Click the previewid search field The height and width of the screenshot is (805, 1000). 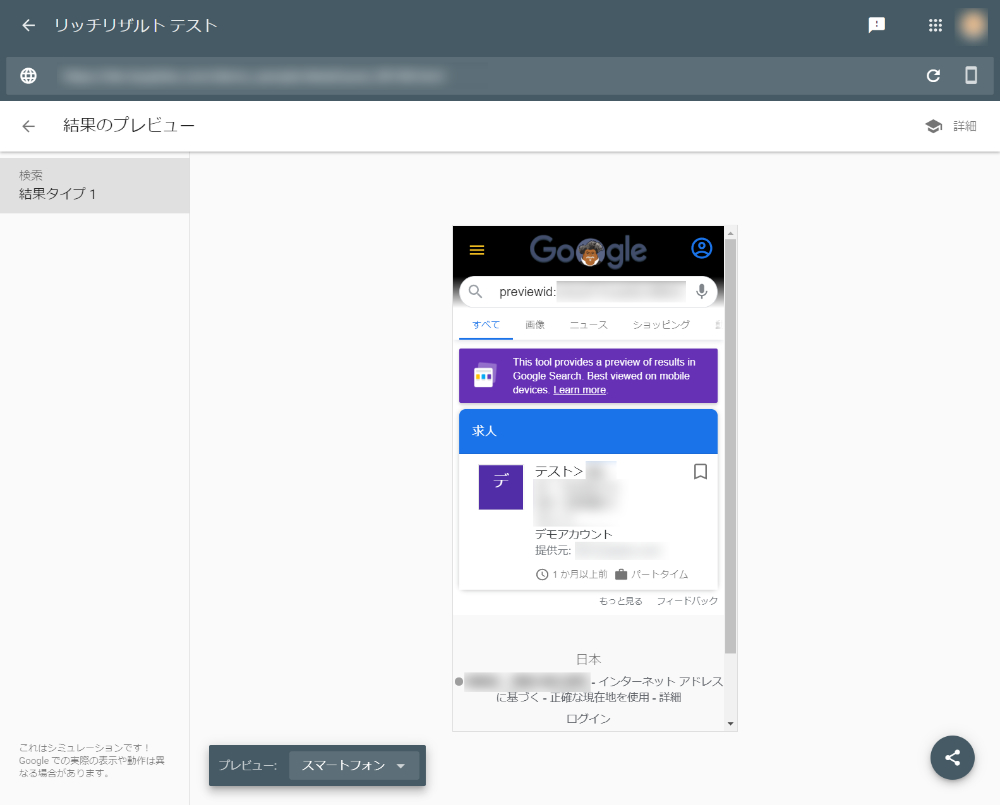point(588,292)
